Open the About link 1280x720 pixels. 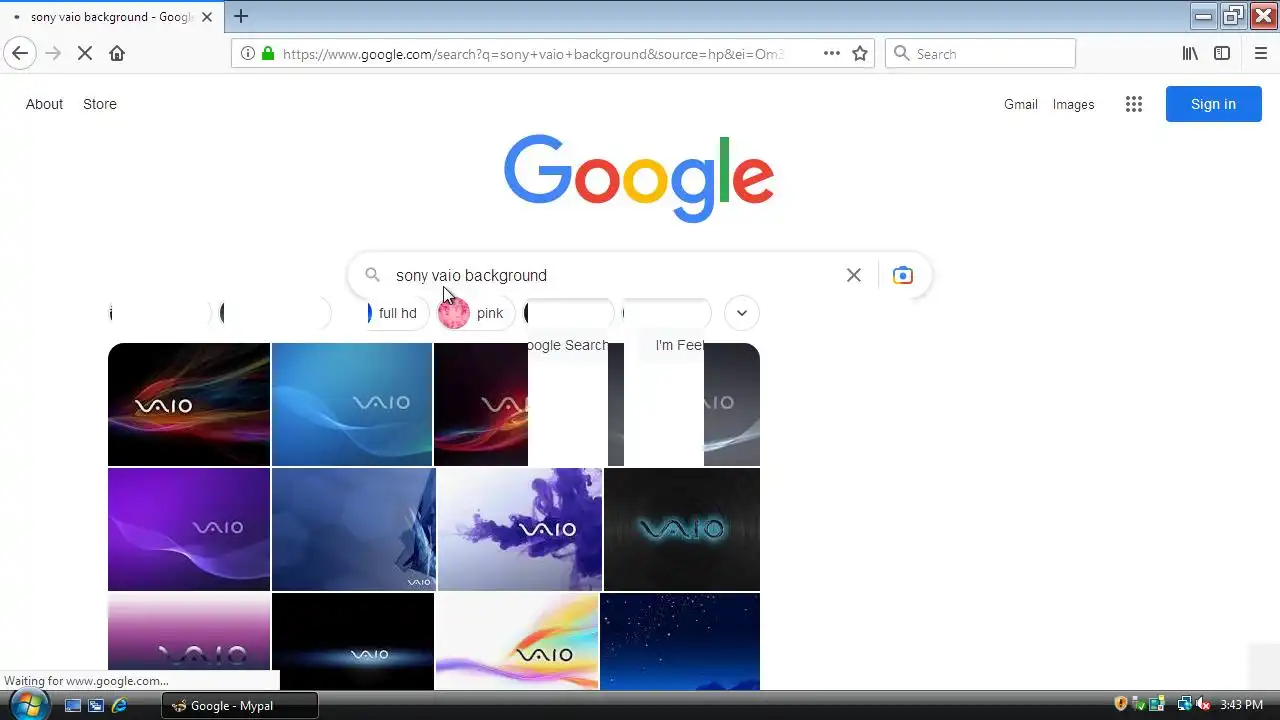tap(44, 104)
